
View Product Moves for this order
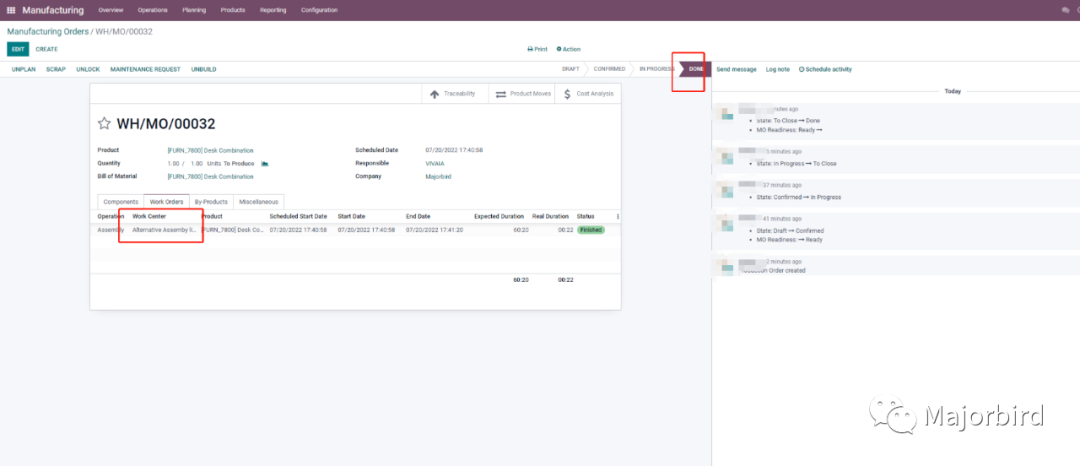tap(522, 94)
